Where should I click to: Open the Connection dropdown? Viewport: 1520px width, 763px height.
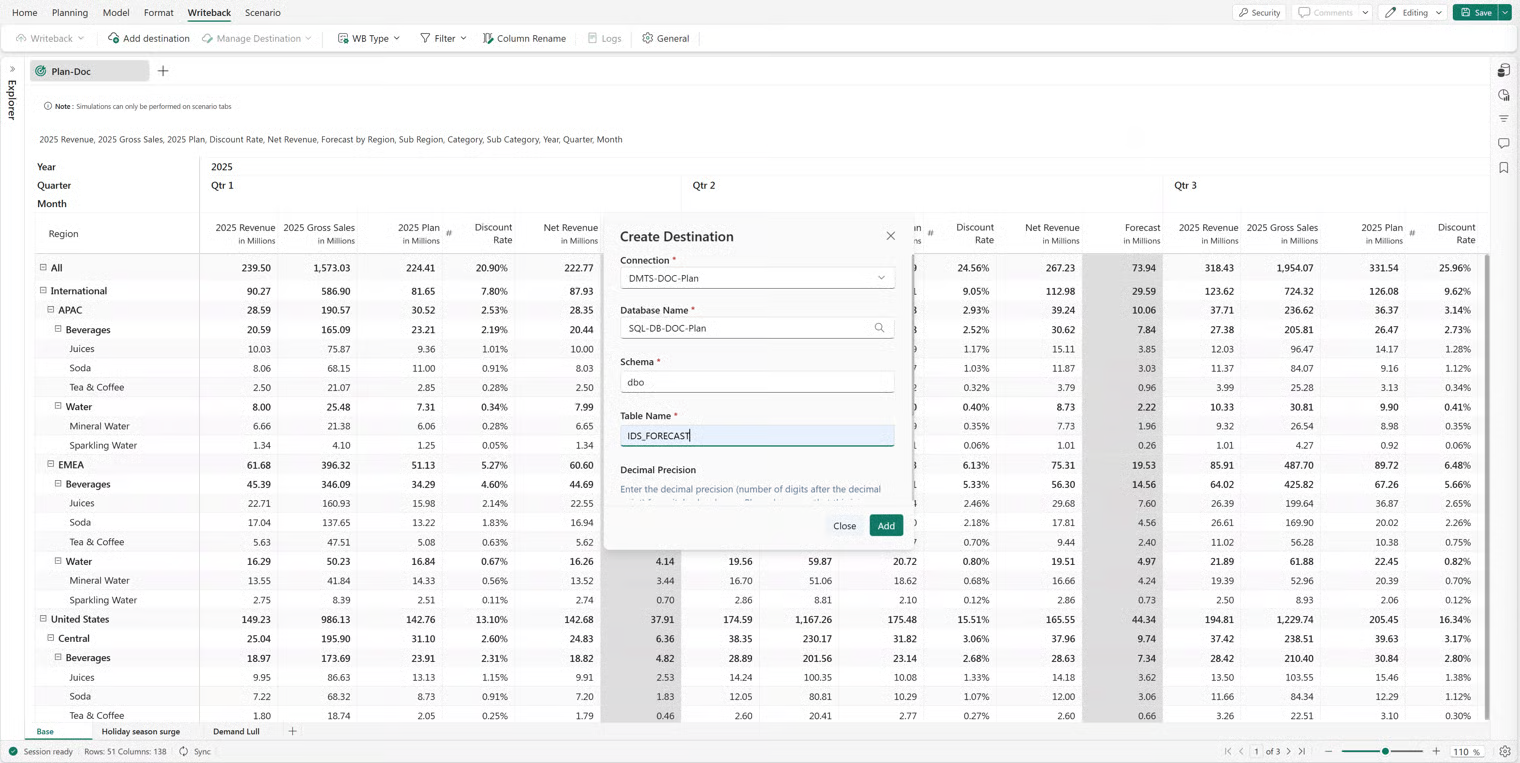(756, 278)
